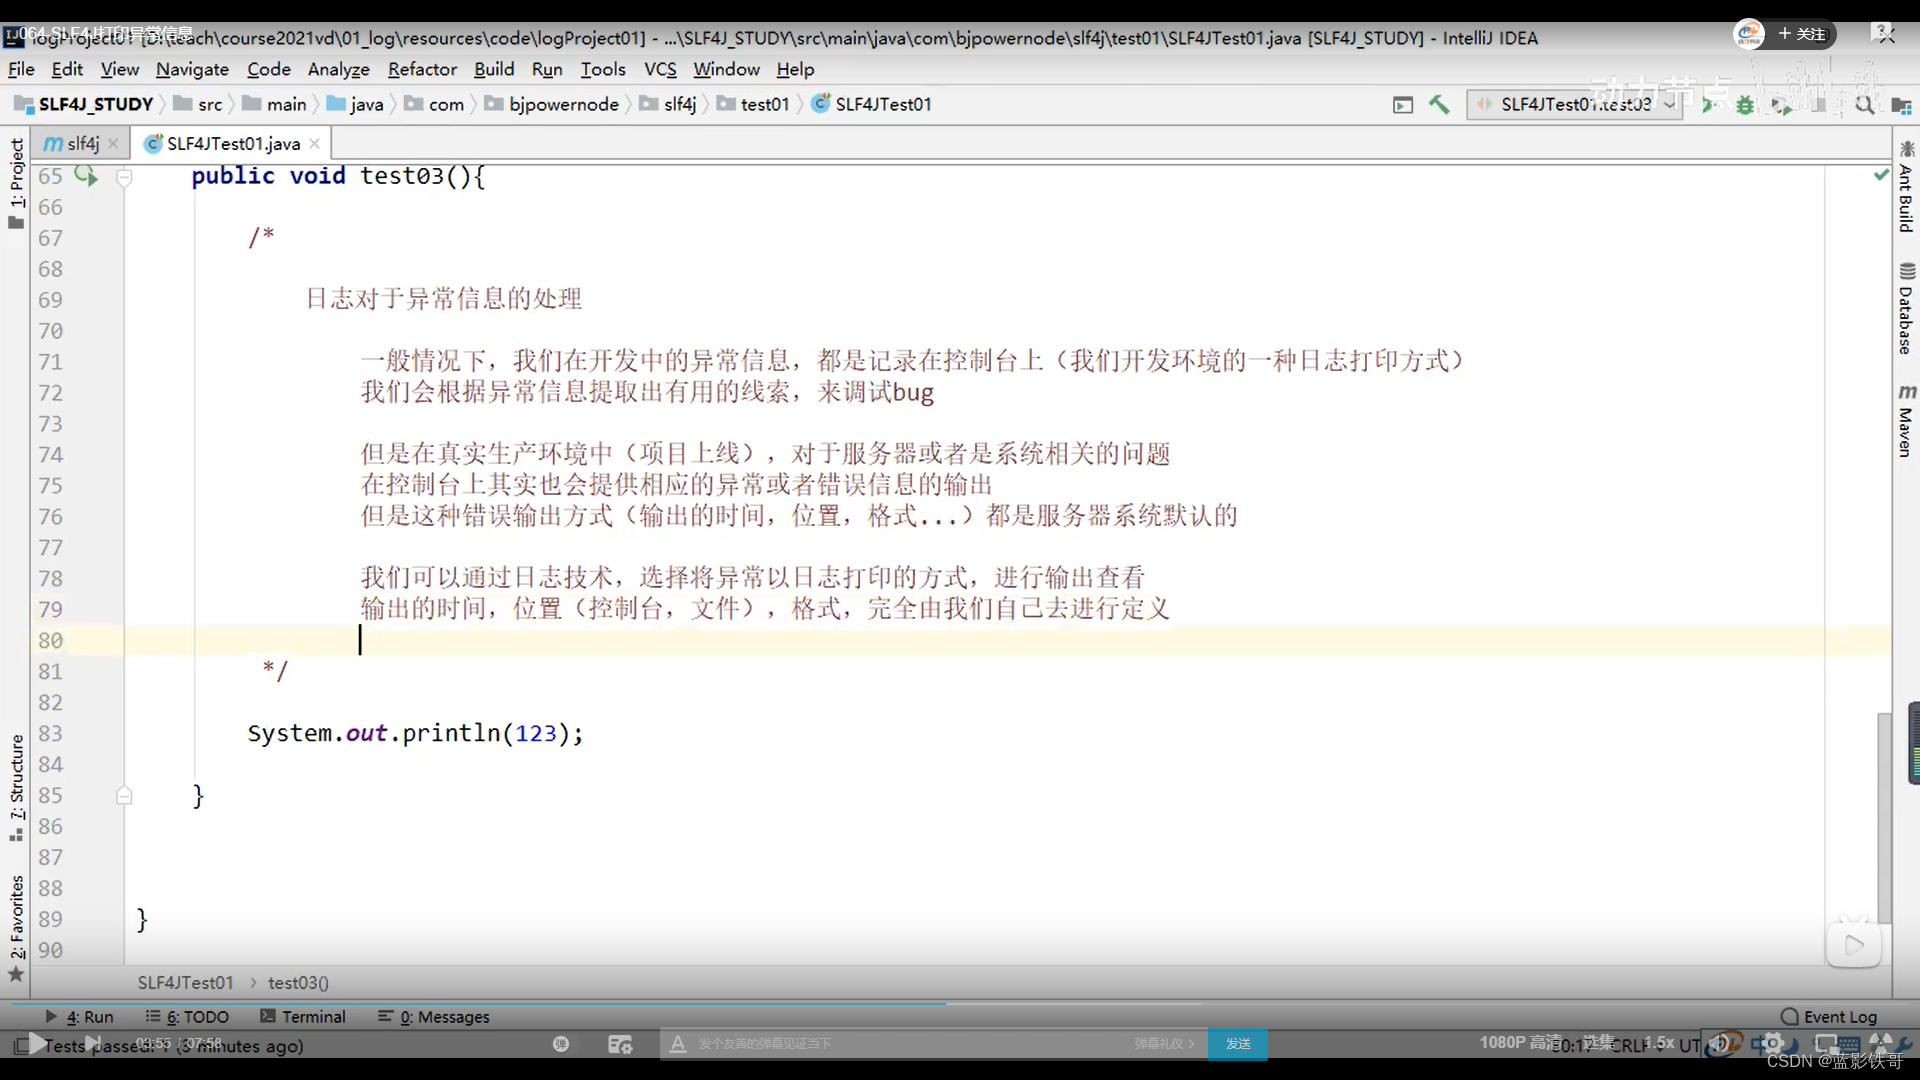Click the floating play overlay button
This screenshot has height=1080, width=1920.
[x=1853, y=945]
